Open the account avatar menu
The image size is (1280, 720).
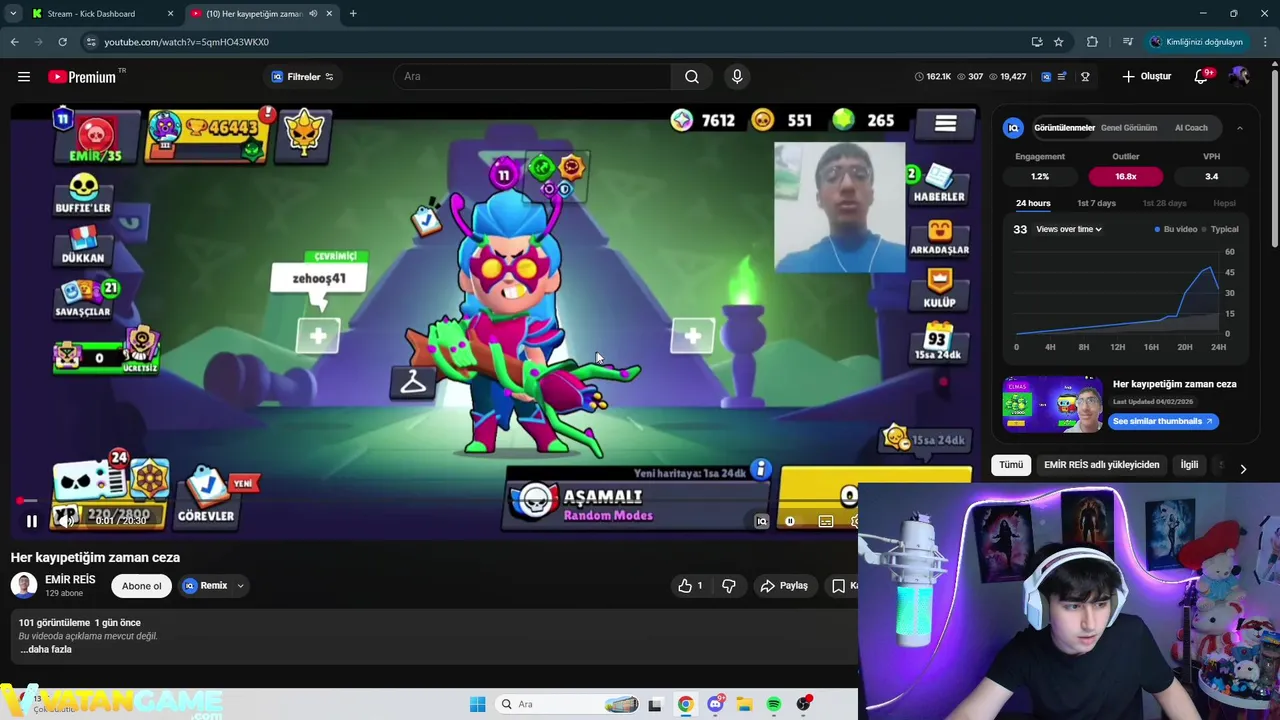(1239, 76)
